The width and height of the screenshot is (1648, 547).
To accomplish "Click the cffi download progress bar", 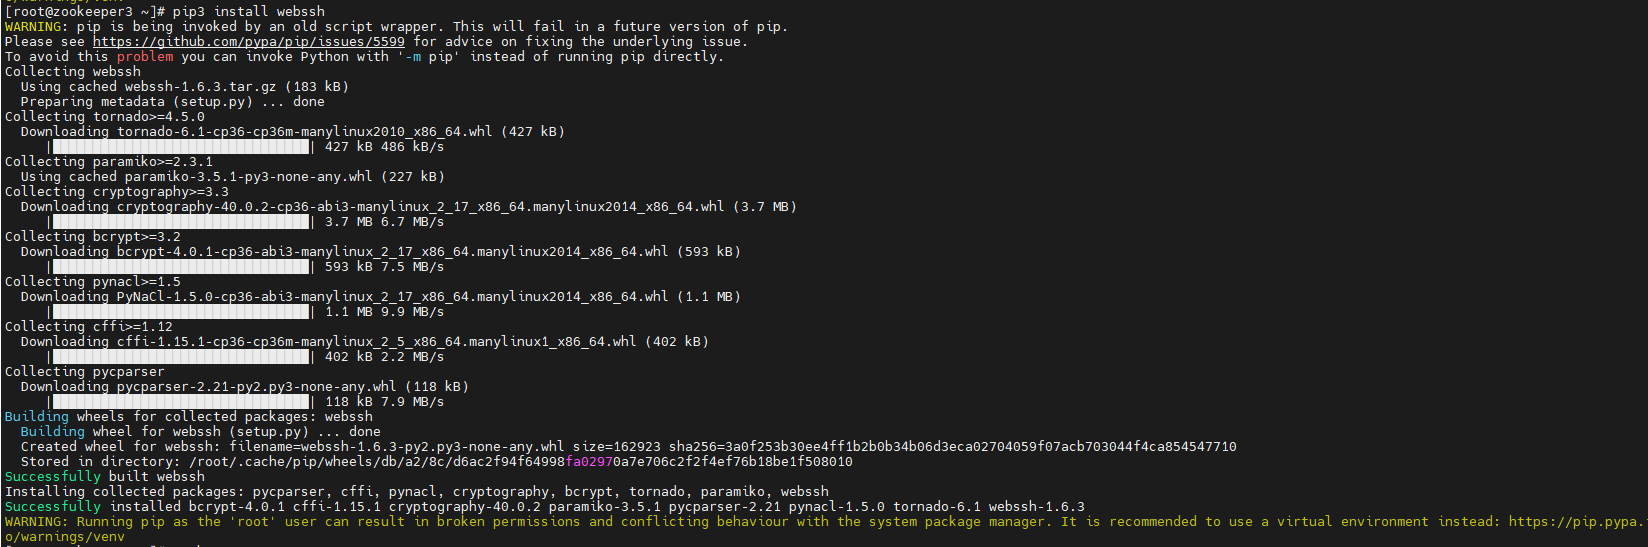I will pyautogui.click(x=180, y=357).
